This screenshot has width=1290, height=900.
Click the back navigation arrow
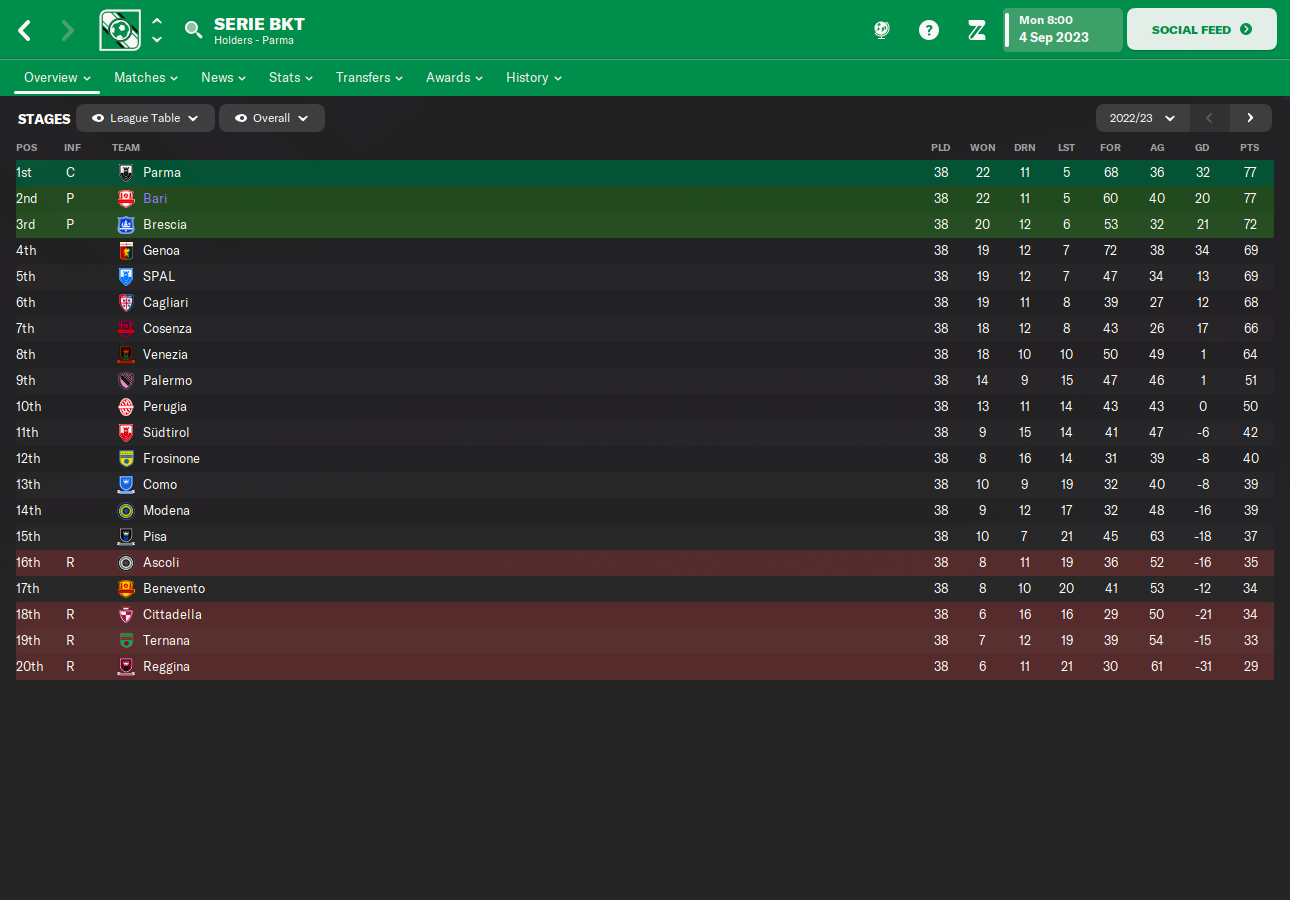(25, 30)
